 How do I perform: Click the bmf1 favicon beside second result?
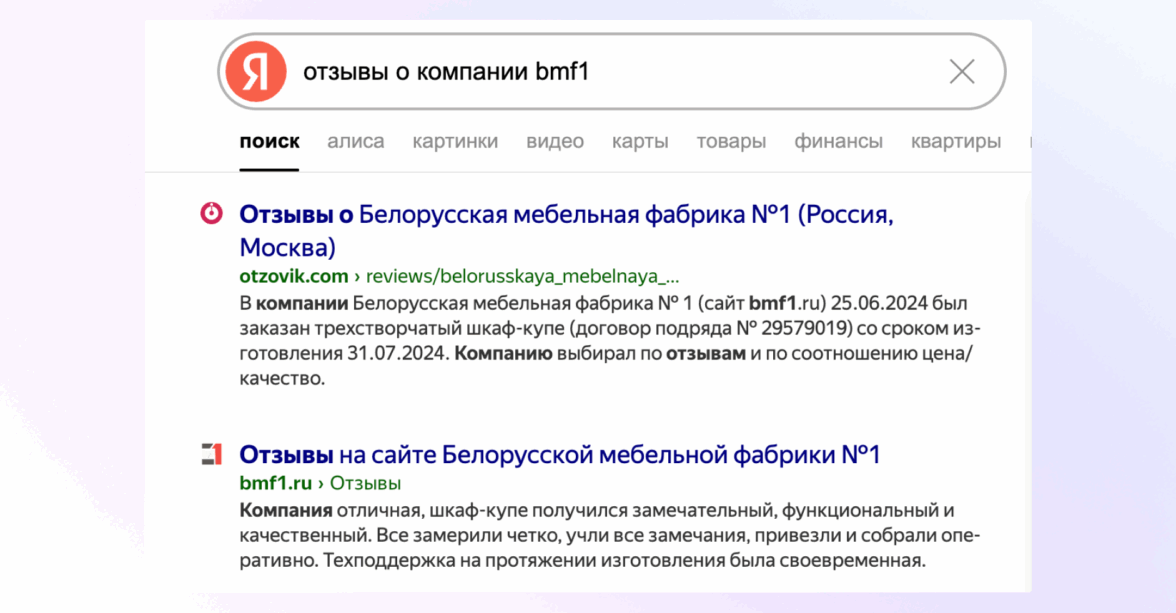click(212, 454)
